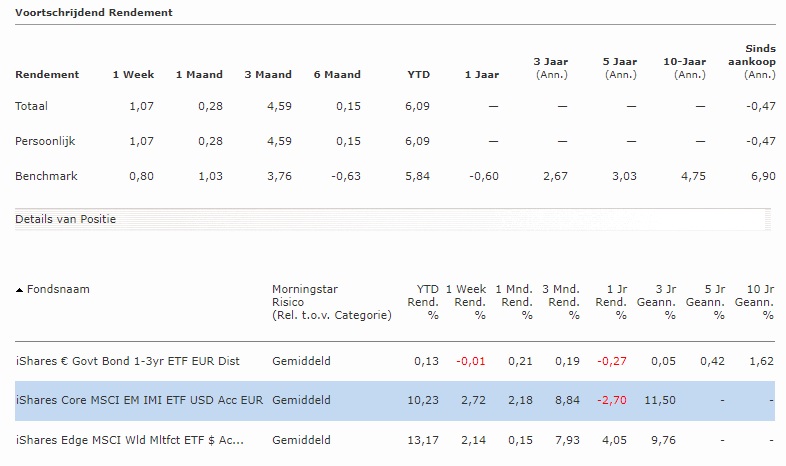The image size is (786, 466).
Task: Click the Fondsnaam sort arrow icon
Action: 20,290
